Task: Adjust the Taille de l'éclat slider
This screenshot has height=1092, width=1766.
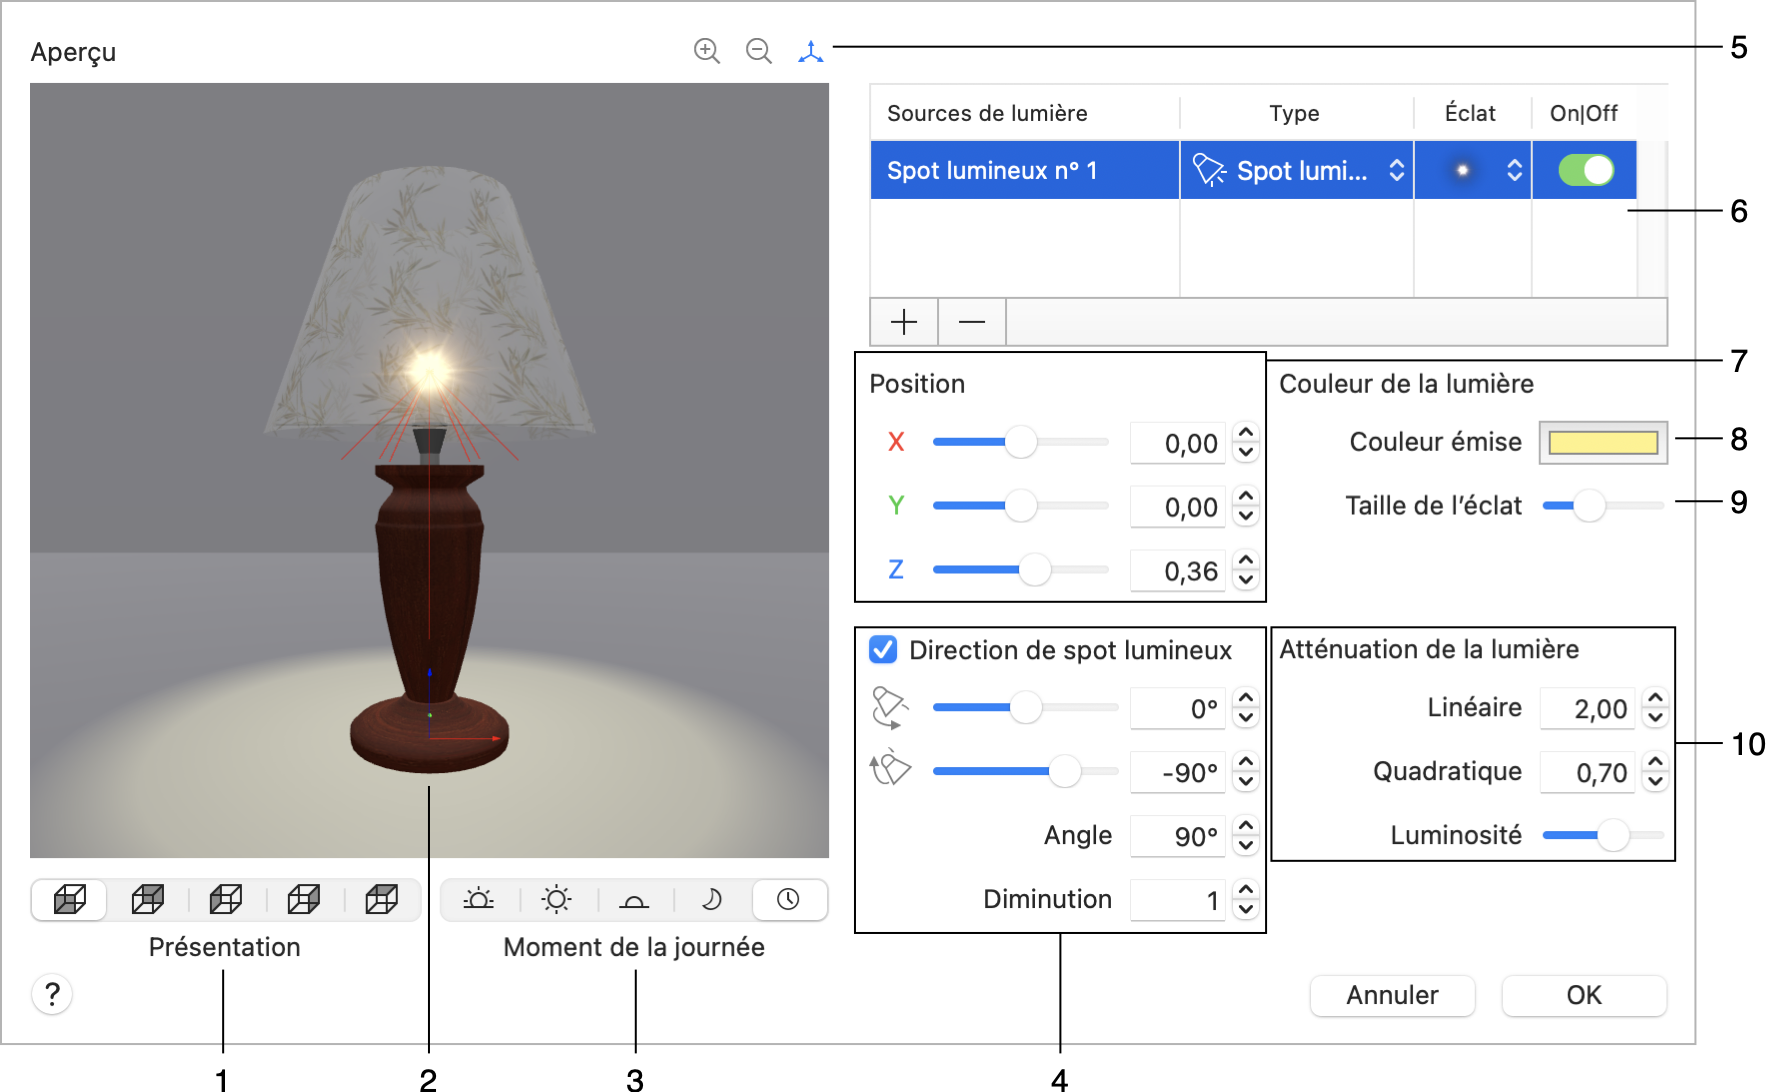Action: [1603, 505]
